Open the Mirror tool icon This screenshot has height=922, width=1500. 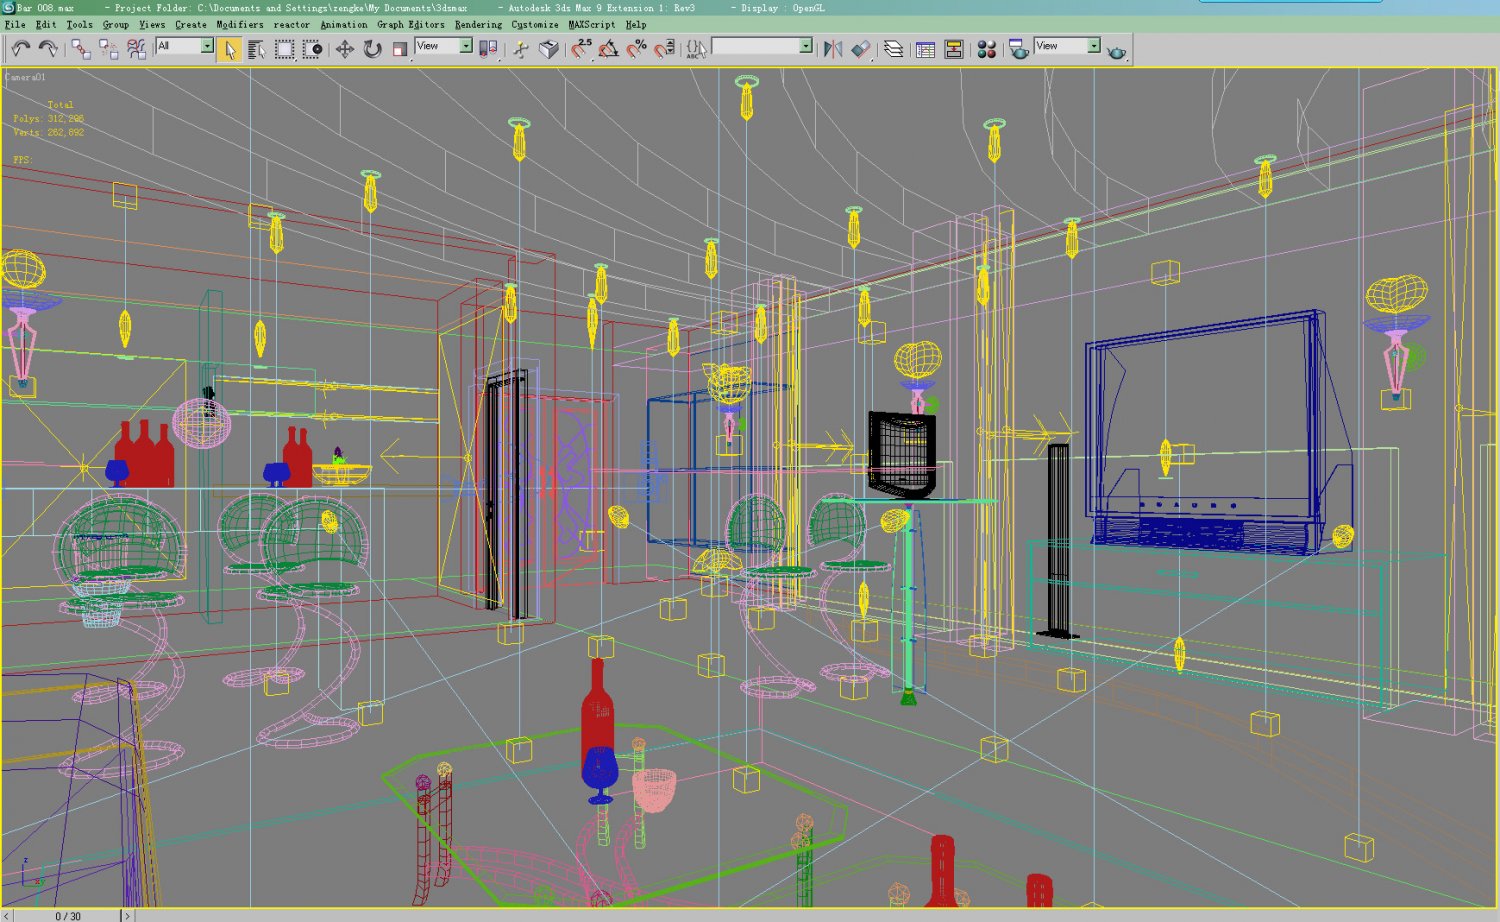click(x=832, y=46)
